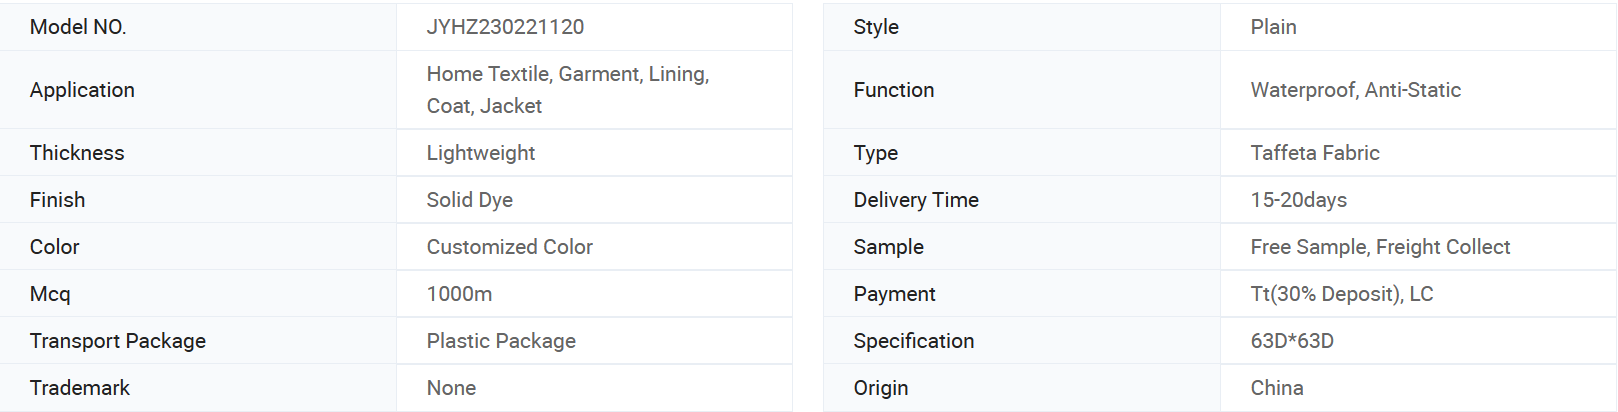Click the China origin value
Screen dimensions: 1618x412
(x=1277, y=388)
